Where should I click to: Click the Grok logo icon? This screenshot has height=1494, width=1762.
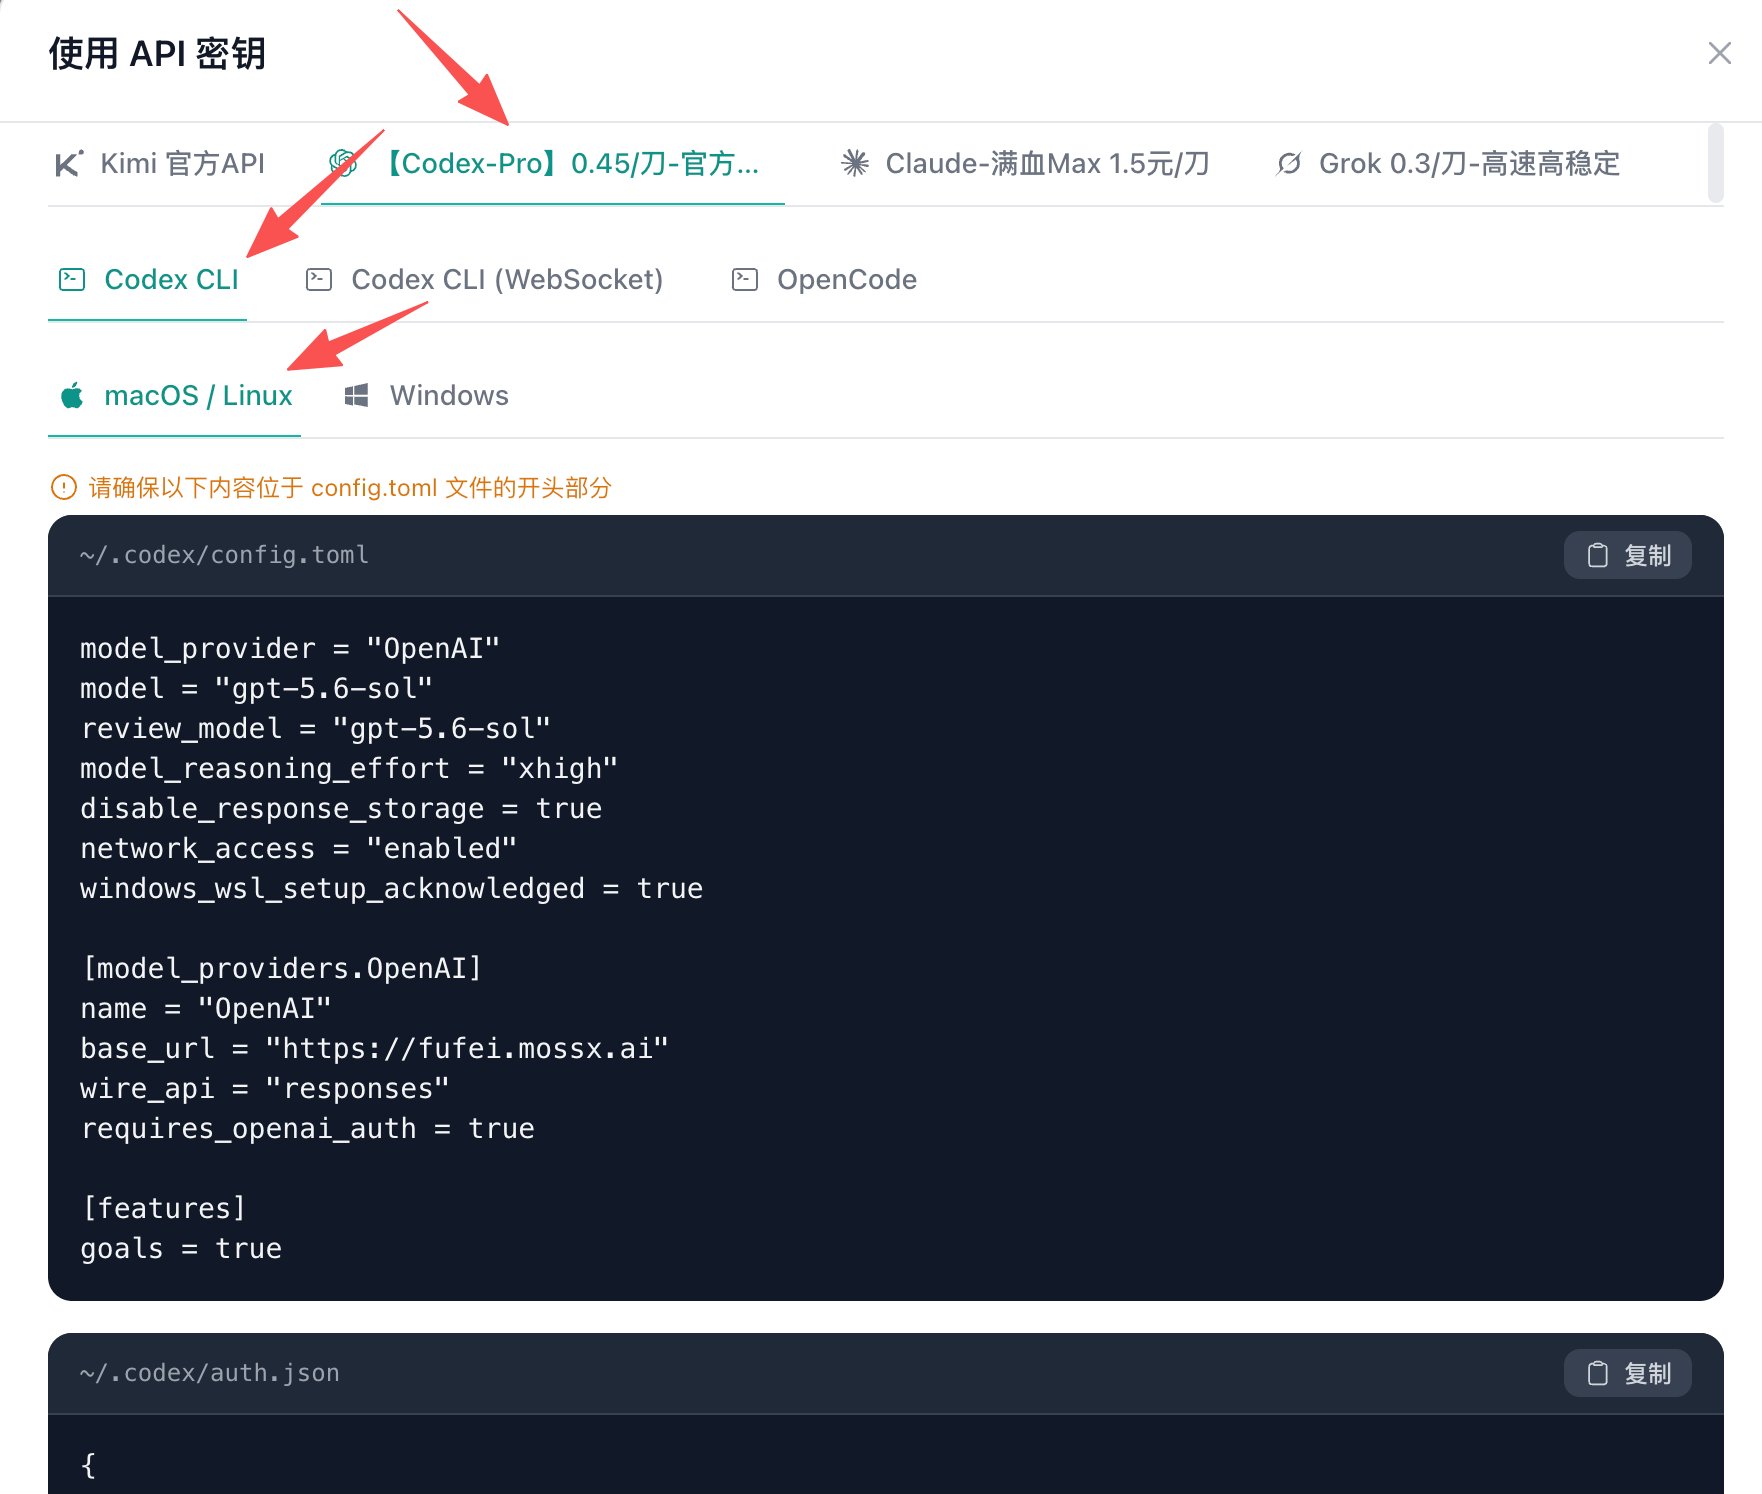(x=1289, y=163)
